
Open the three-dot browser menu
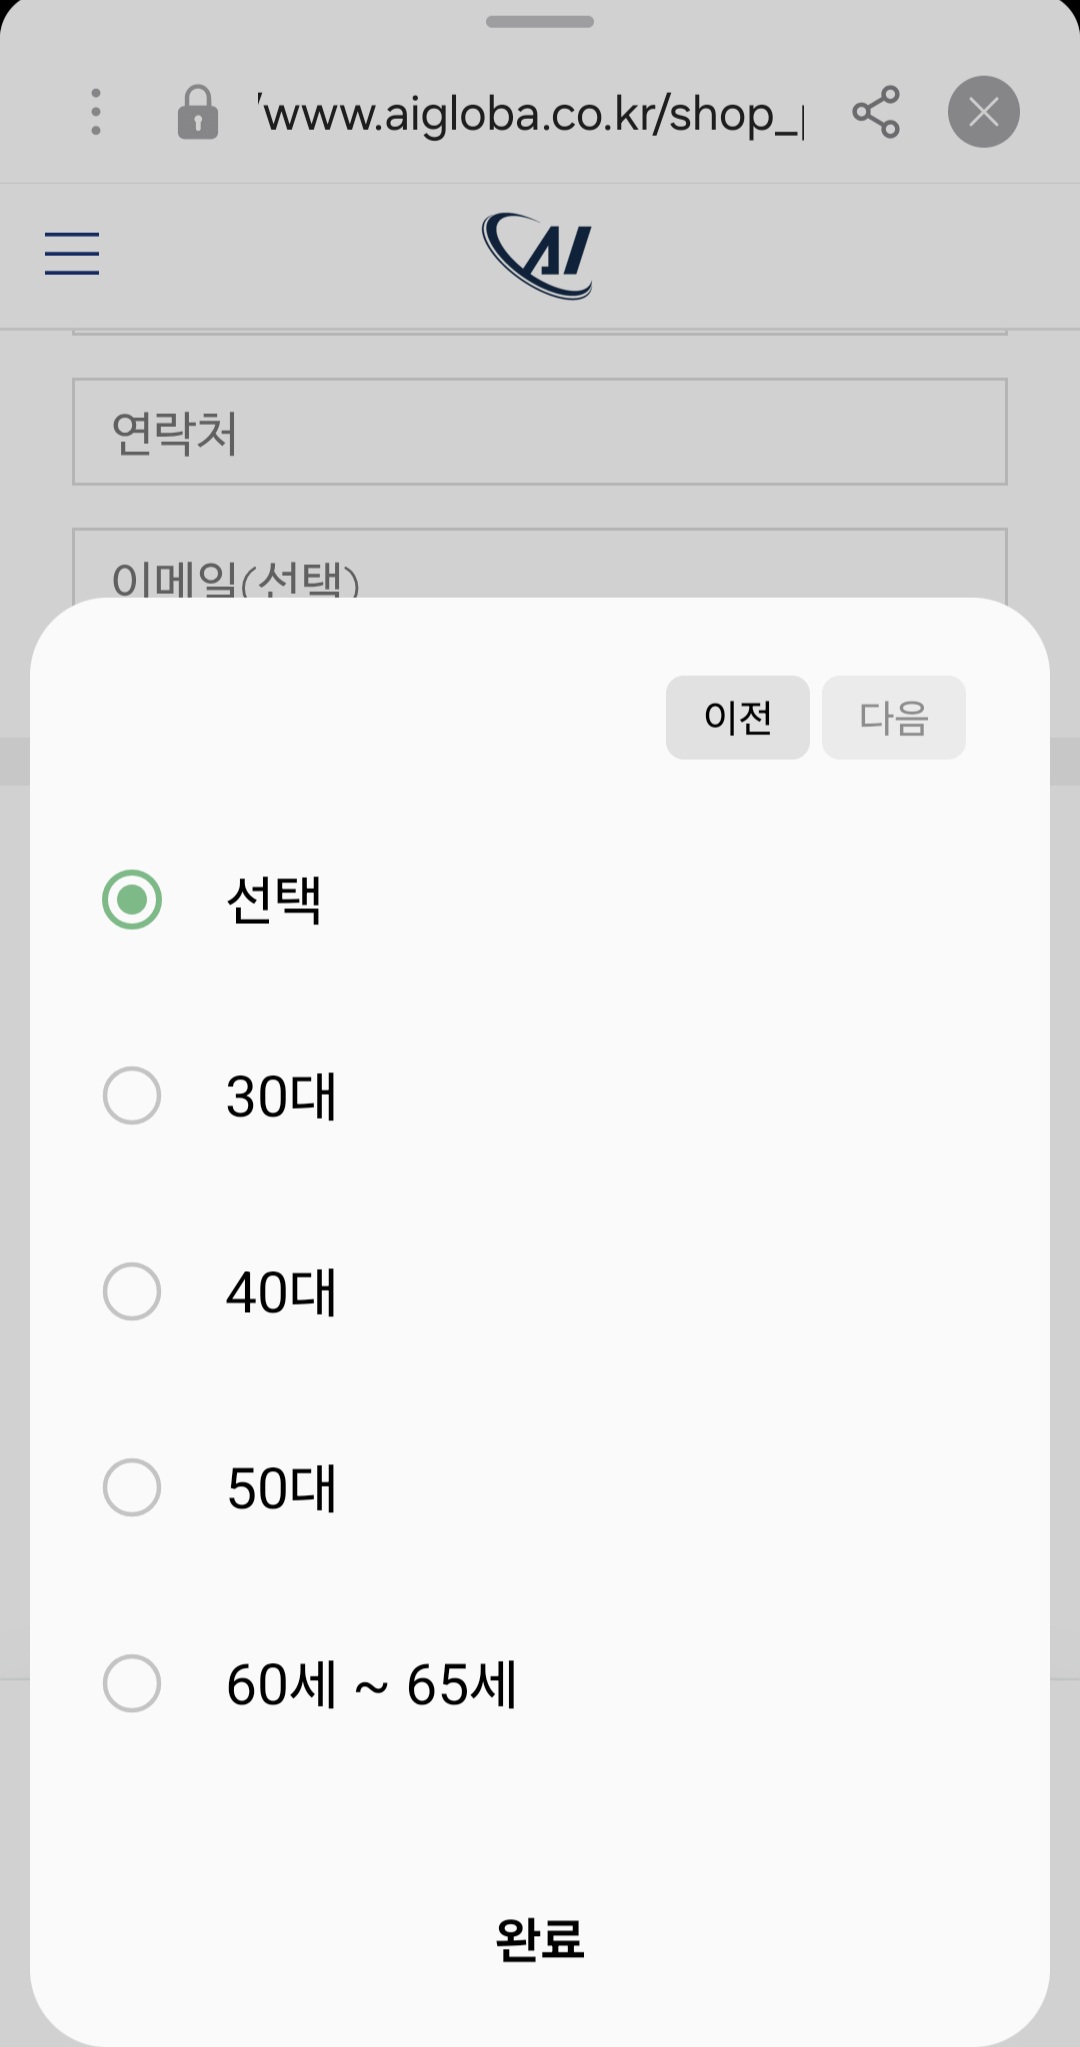(96, 112)
